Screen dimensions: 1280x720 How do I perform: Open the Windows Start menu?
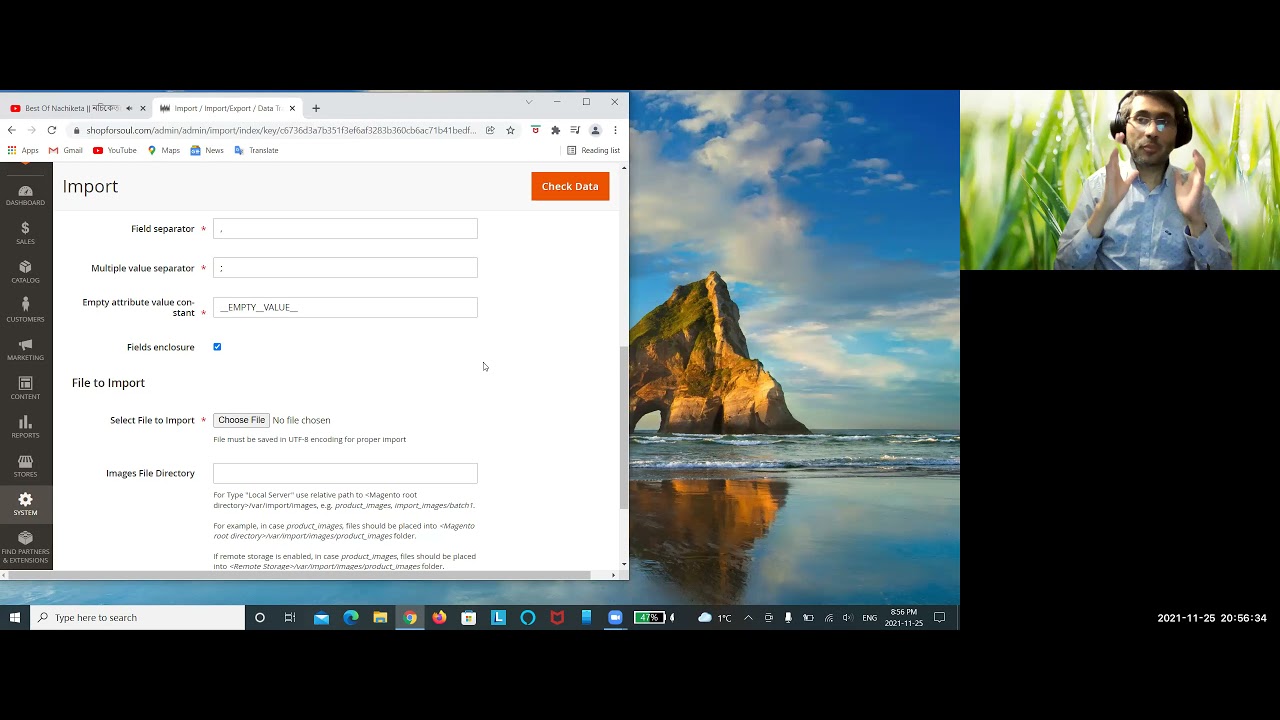(x=15, y=617)
